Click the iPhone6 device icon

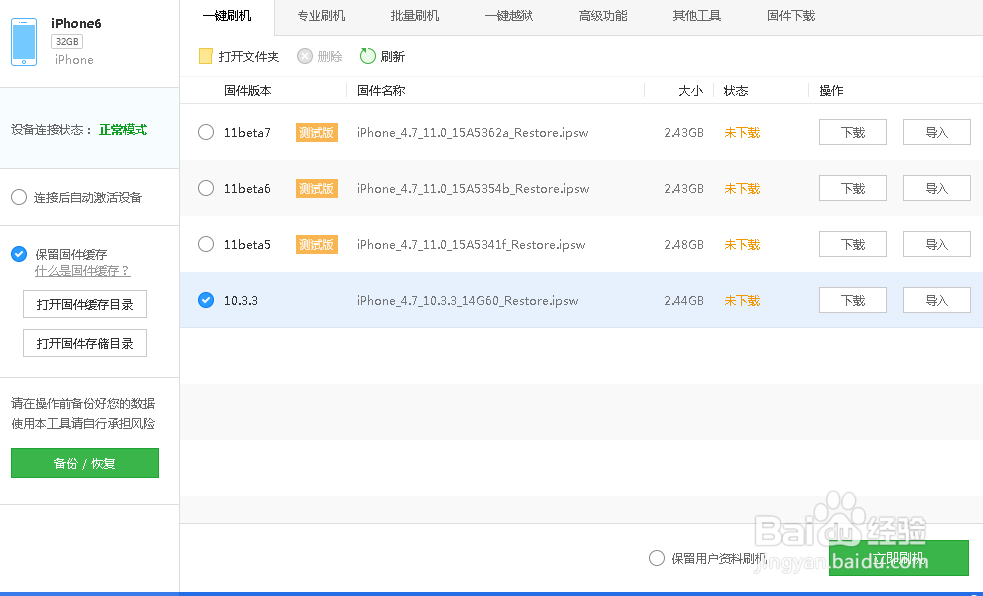coord(24,42)
